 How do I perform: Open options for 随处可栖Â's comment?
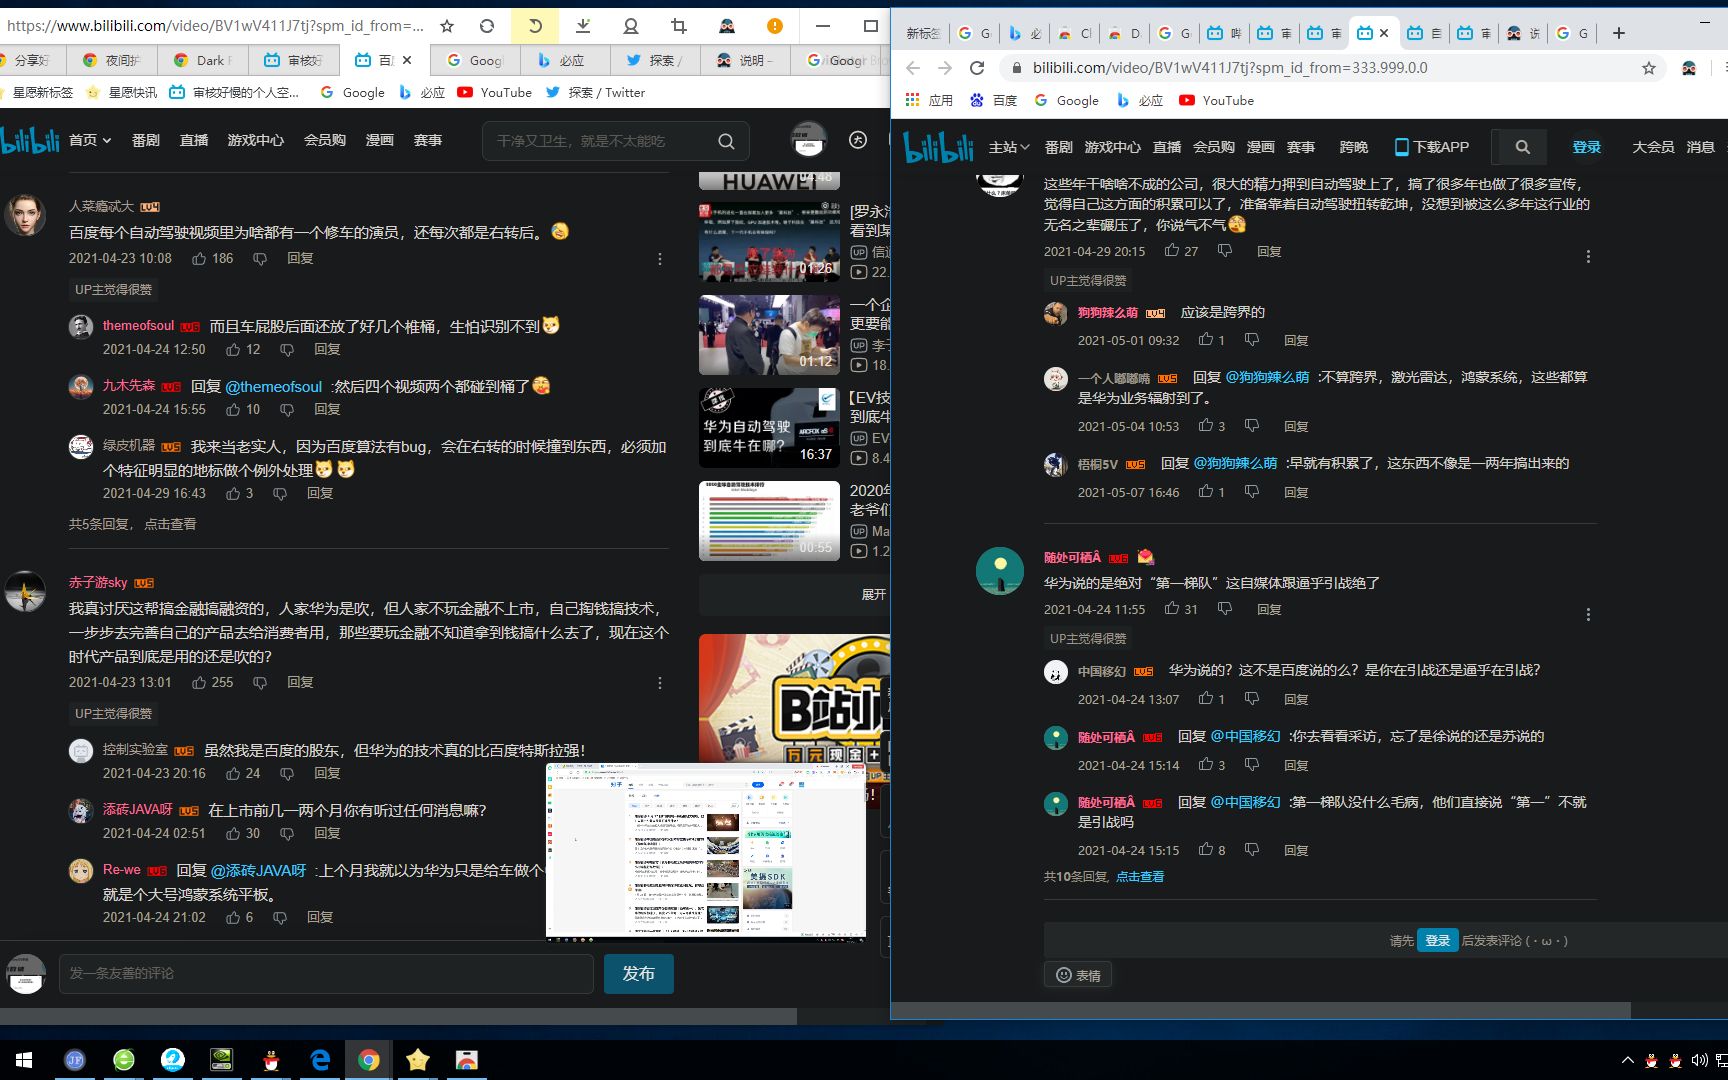click(1588, 615)
